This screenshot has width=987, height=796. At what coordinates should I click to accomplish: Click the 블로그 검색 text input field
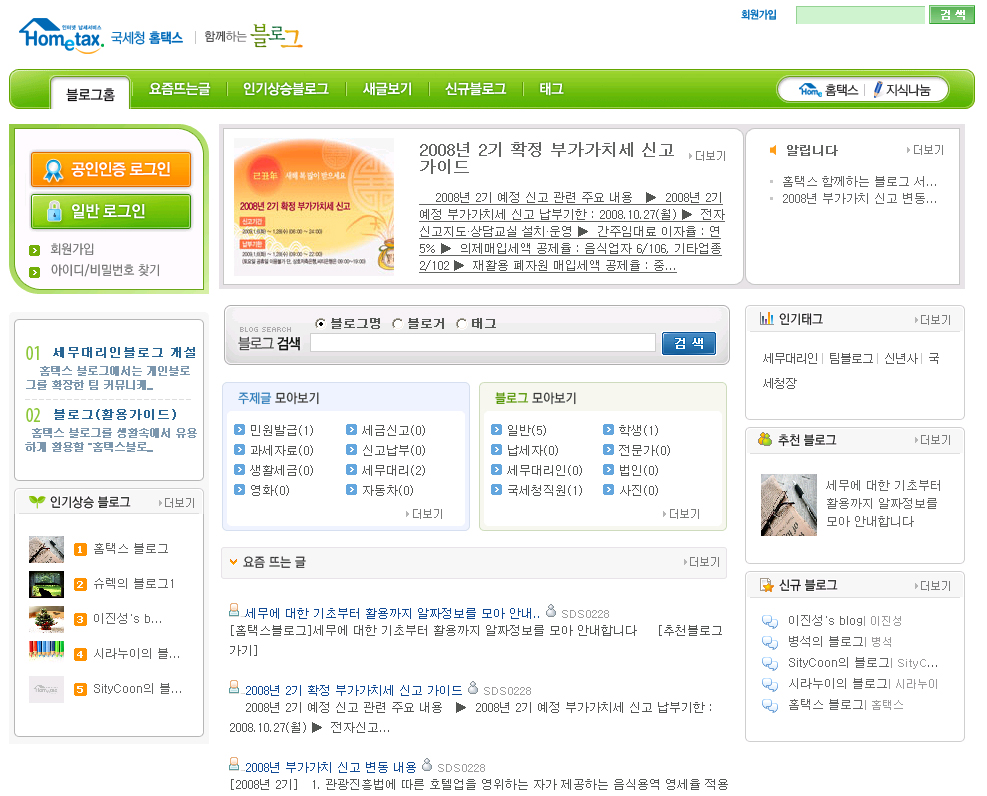482,343
